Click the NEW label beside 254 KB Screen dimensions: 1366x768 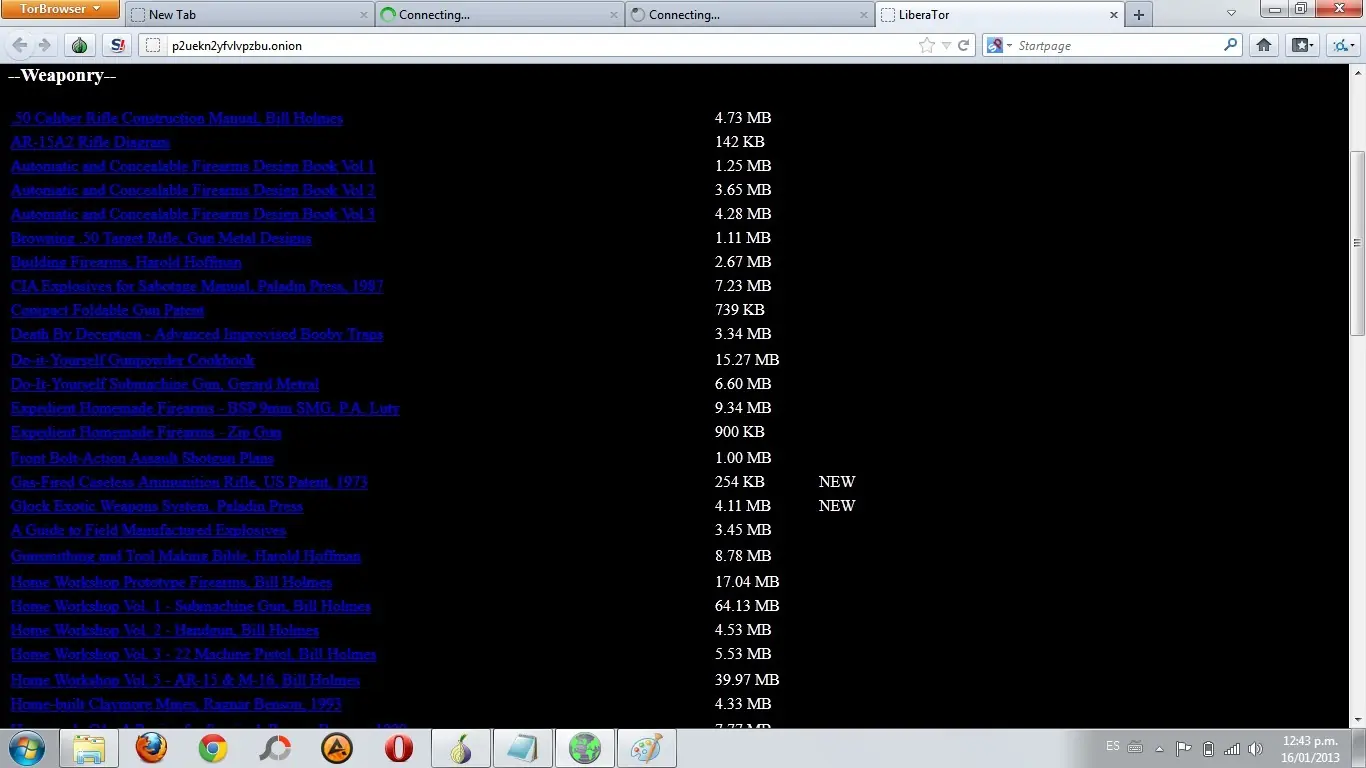pyautogui.click(x=837, y=482)
